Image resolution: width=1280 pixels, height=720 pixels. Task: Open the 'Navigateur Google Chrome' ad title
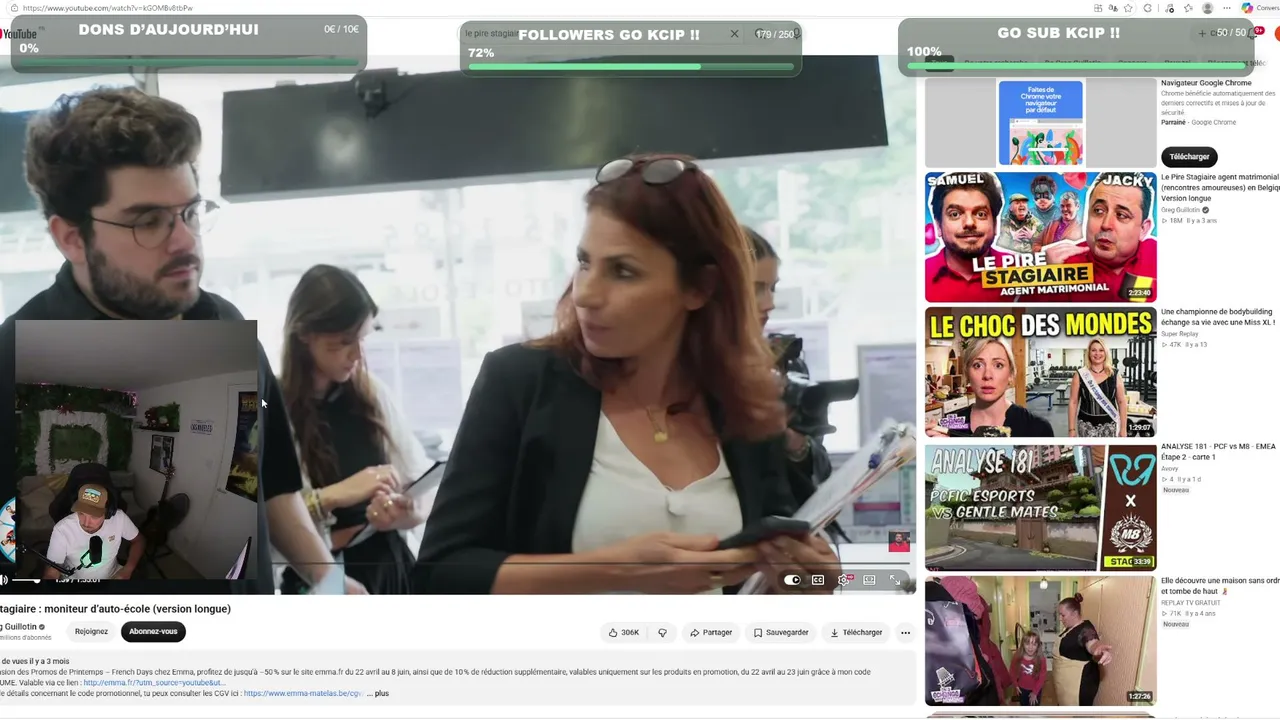pos(1206,83)
